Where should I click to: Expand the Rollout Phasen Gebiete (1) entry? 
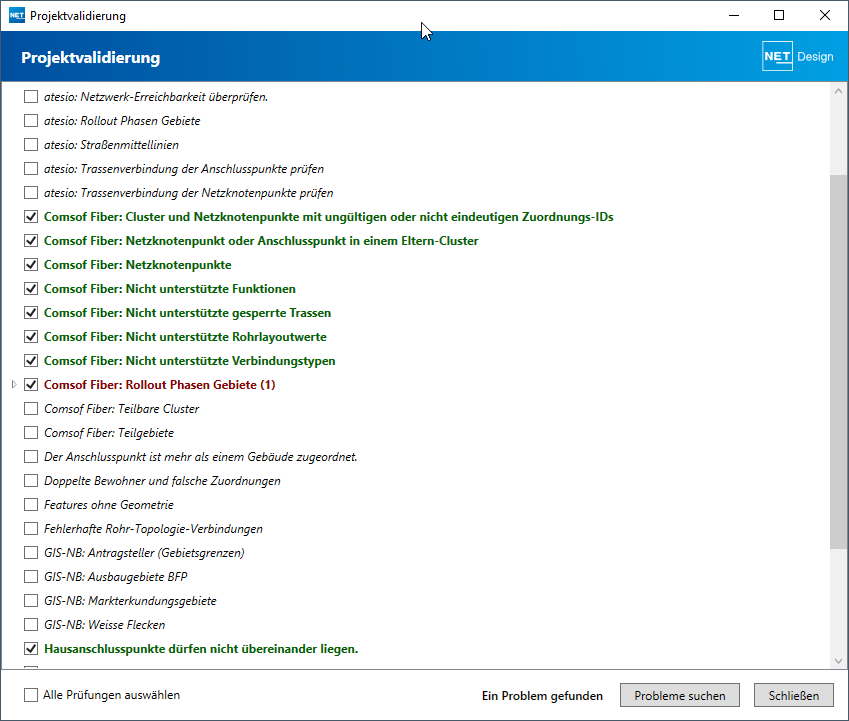(x=14, y=384)
